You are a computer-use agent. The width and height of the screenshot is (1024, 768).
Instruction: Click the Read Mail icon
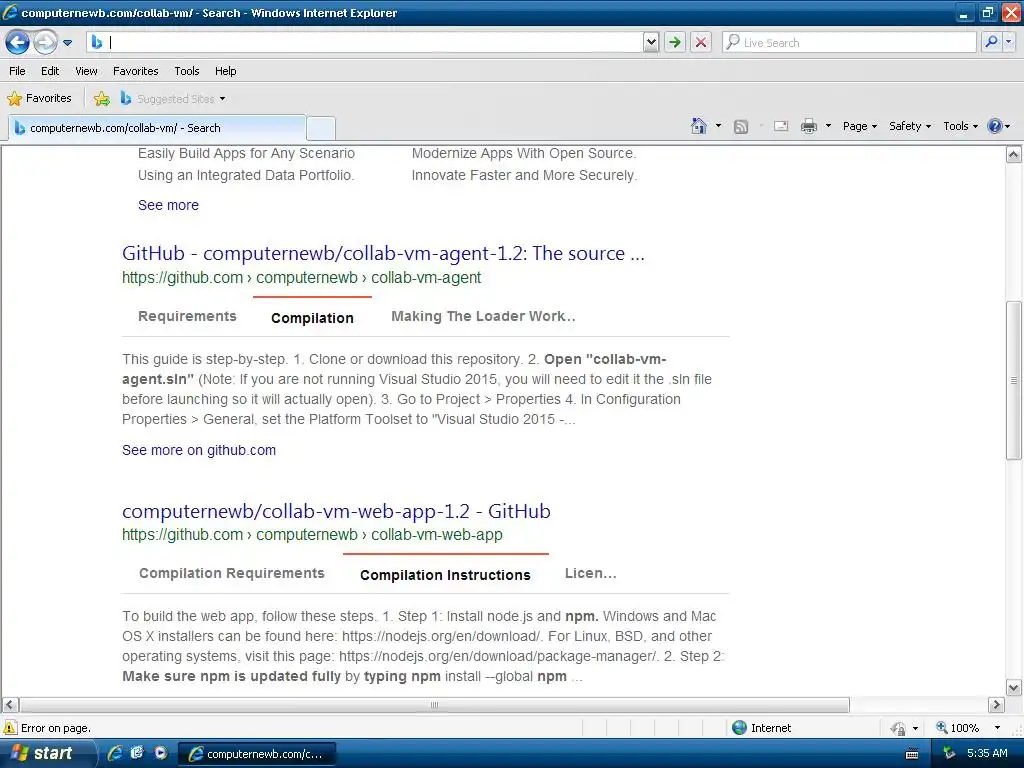pyautogui.click(x=781, y=126)
